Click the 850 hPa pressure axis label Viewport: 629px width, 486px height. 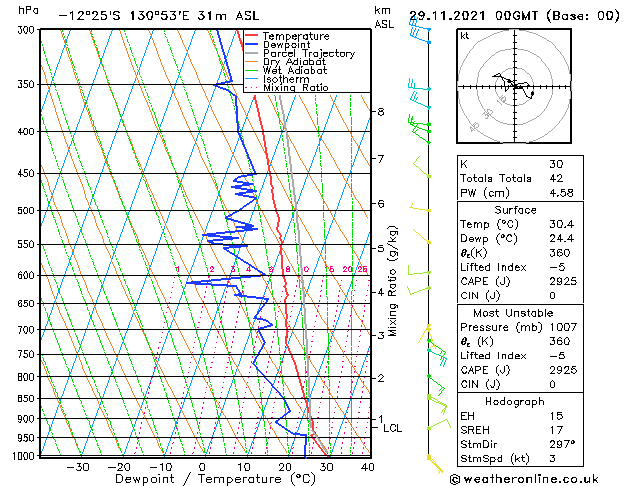pyautogui.click(x=28, y=399)
